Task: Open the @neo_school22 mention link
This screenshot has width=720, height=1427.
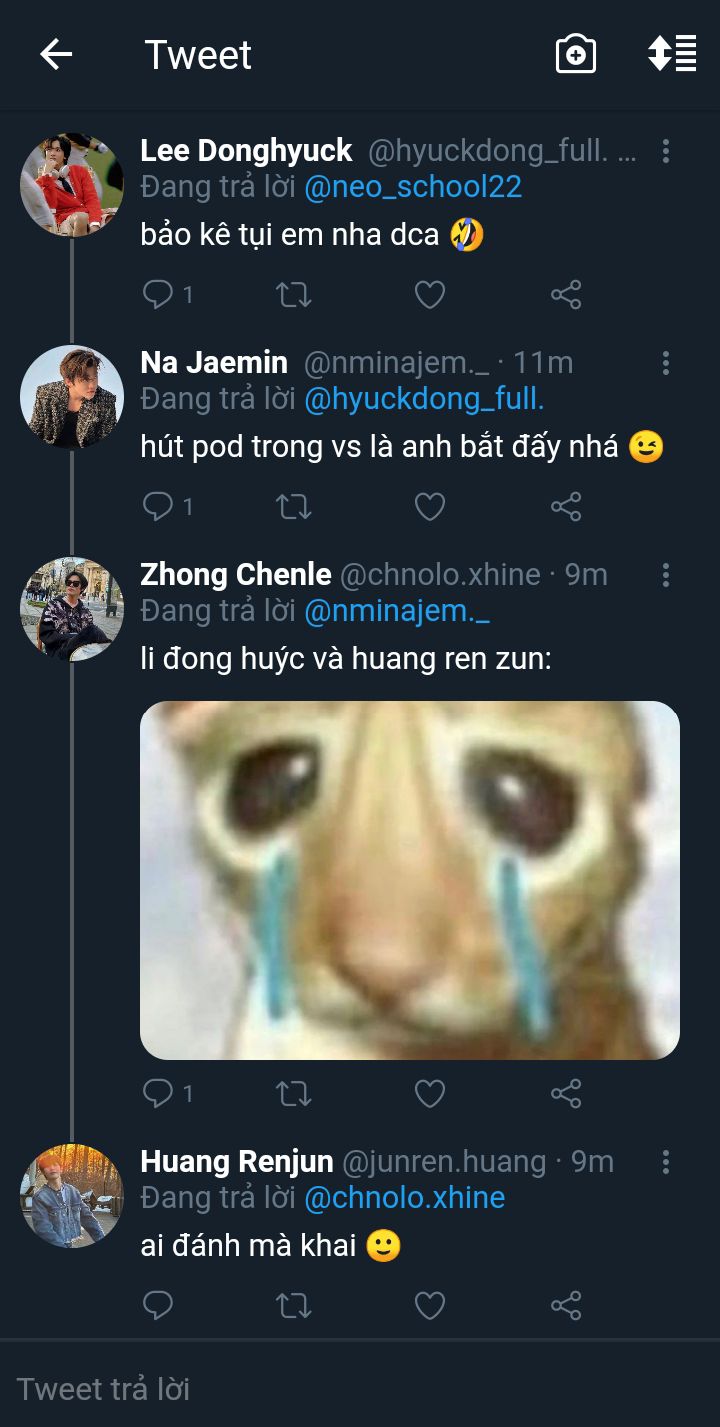Action: click(413, 187)
